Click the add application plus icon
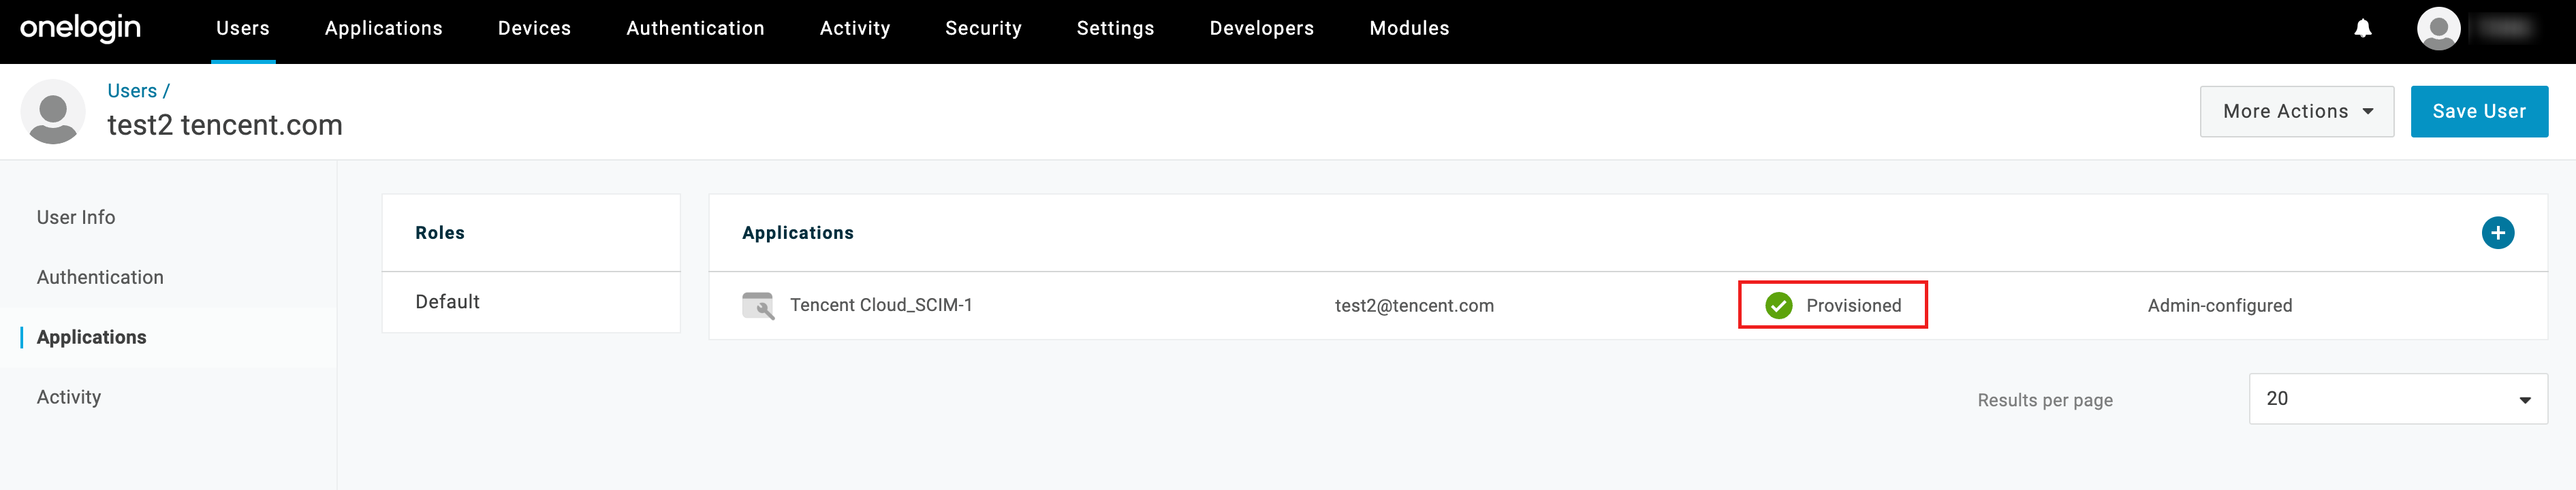This screenshot has width=2576, height=490. [x=2497, y=233]
